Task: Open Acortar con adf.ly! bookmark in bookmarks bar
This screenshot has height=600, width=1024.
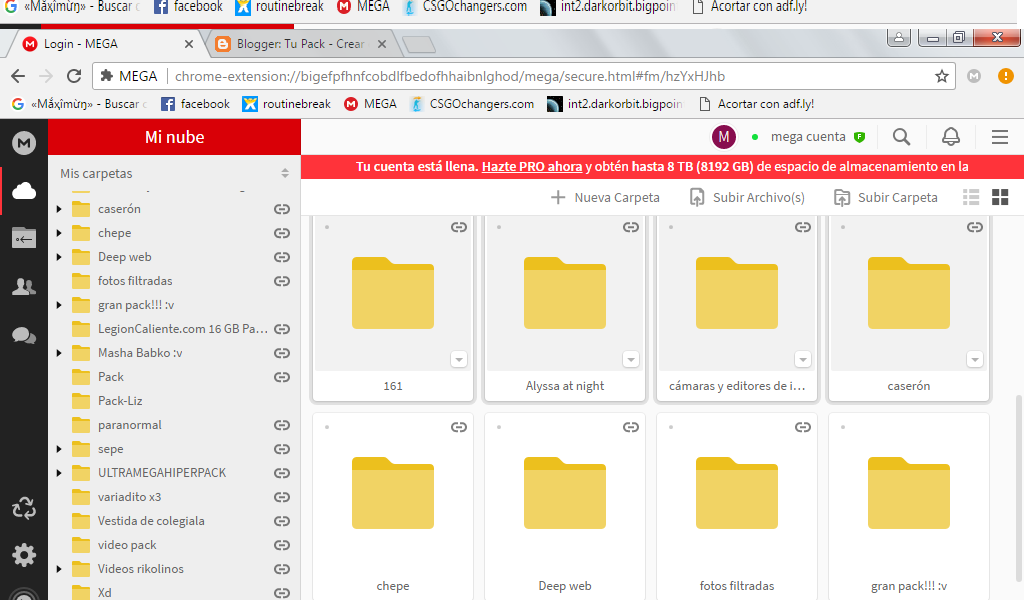Action: click(756, 104)
